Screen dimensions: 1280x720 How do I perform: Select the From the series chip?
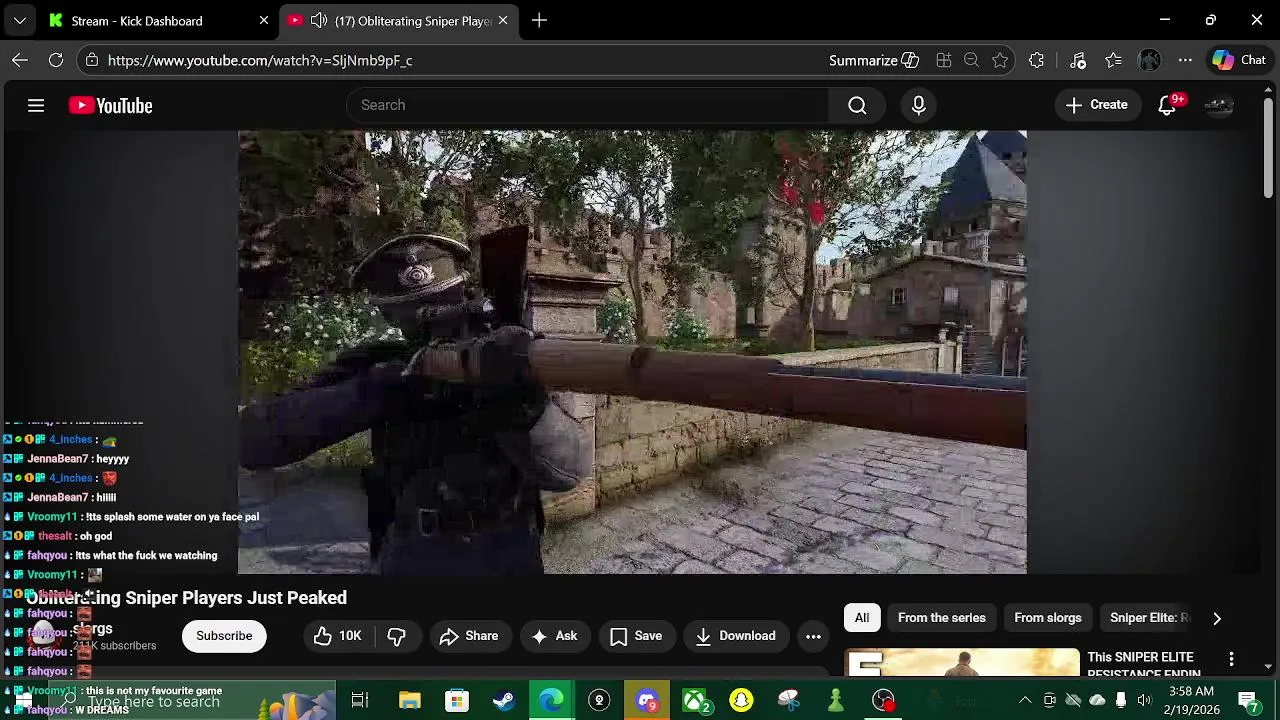click(942, 618)
